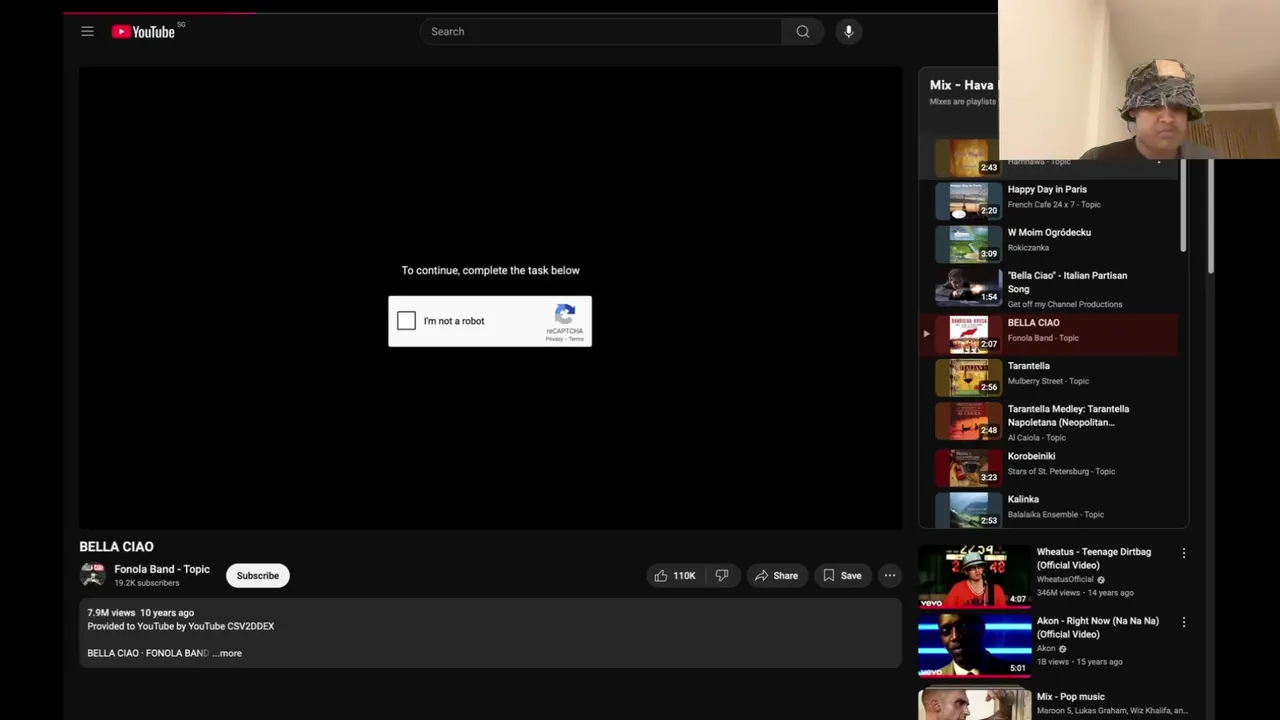
Task: Click Happy Day in Paris thumbnail
Action: pos(968,200)
